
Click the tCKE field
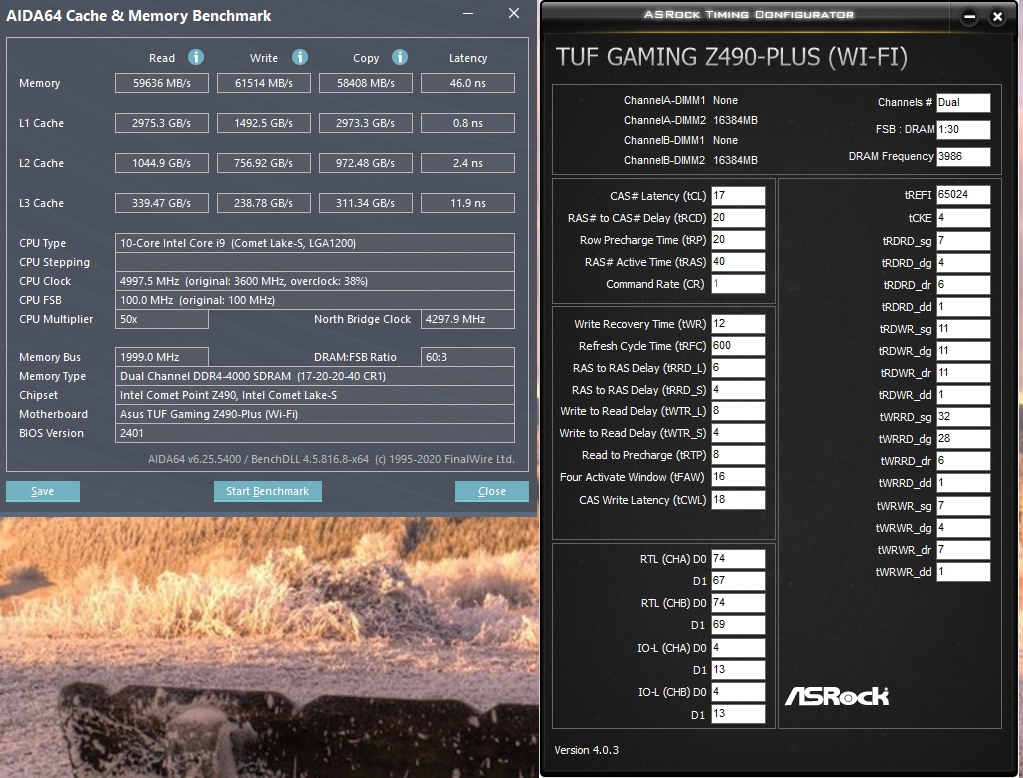tap(963, 218)
